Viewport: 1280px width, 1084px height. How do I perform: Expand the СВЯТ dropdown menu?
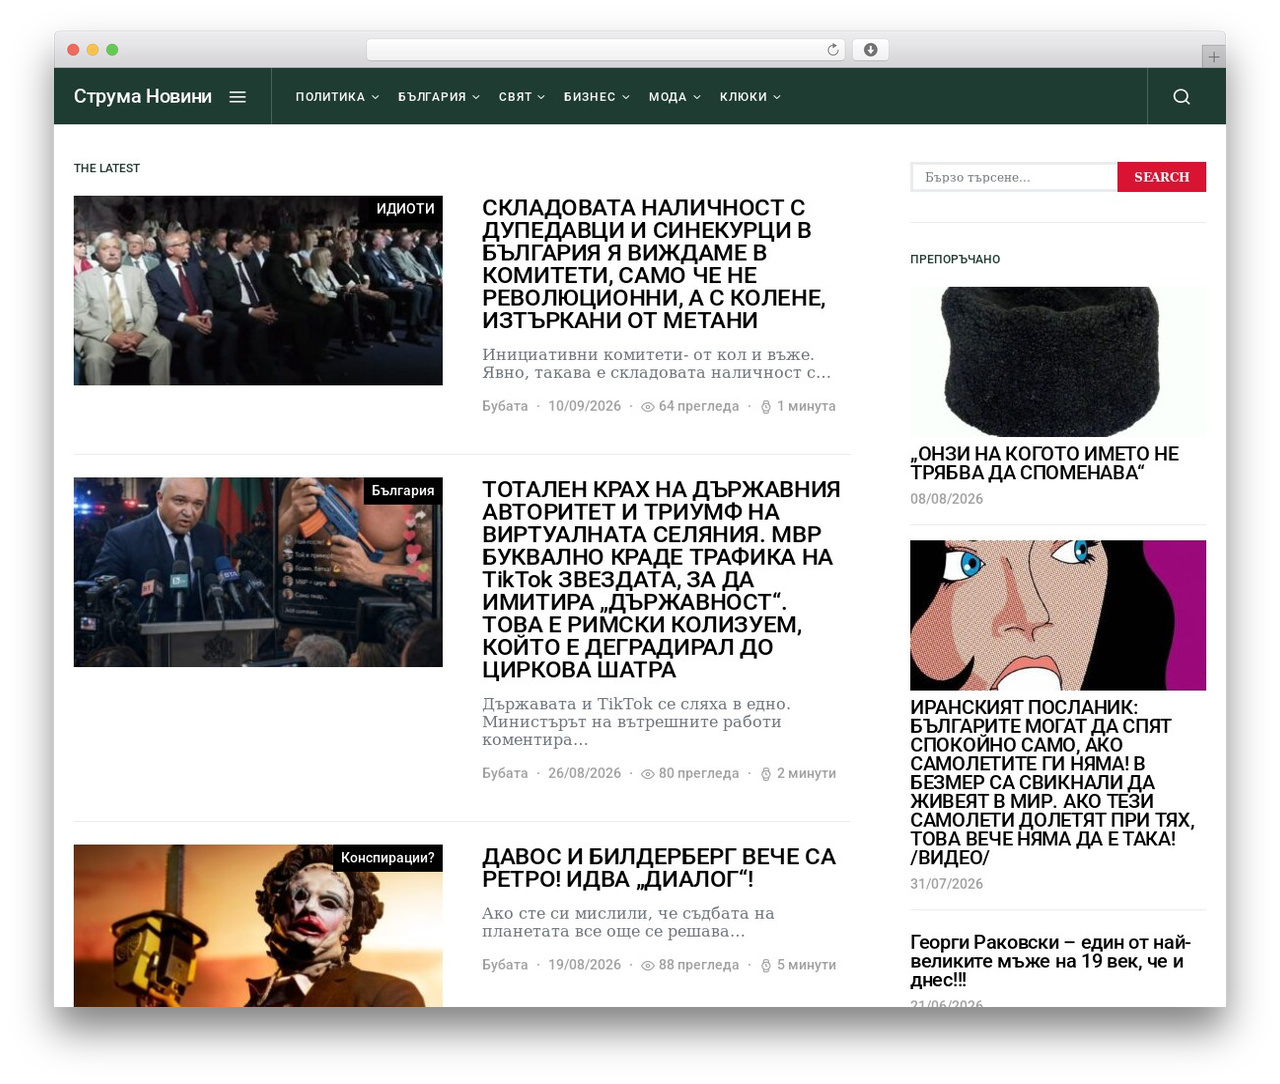pyautogui.click(x=522, y=97)
